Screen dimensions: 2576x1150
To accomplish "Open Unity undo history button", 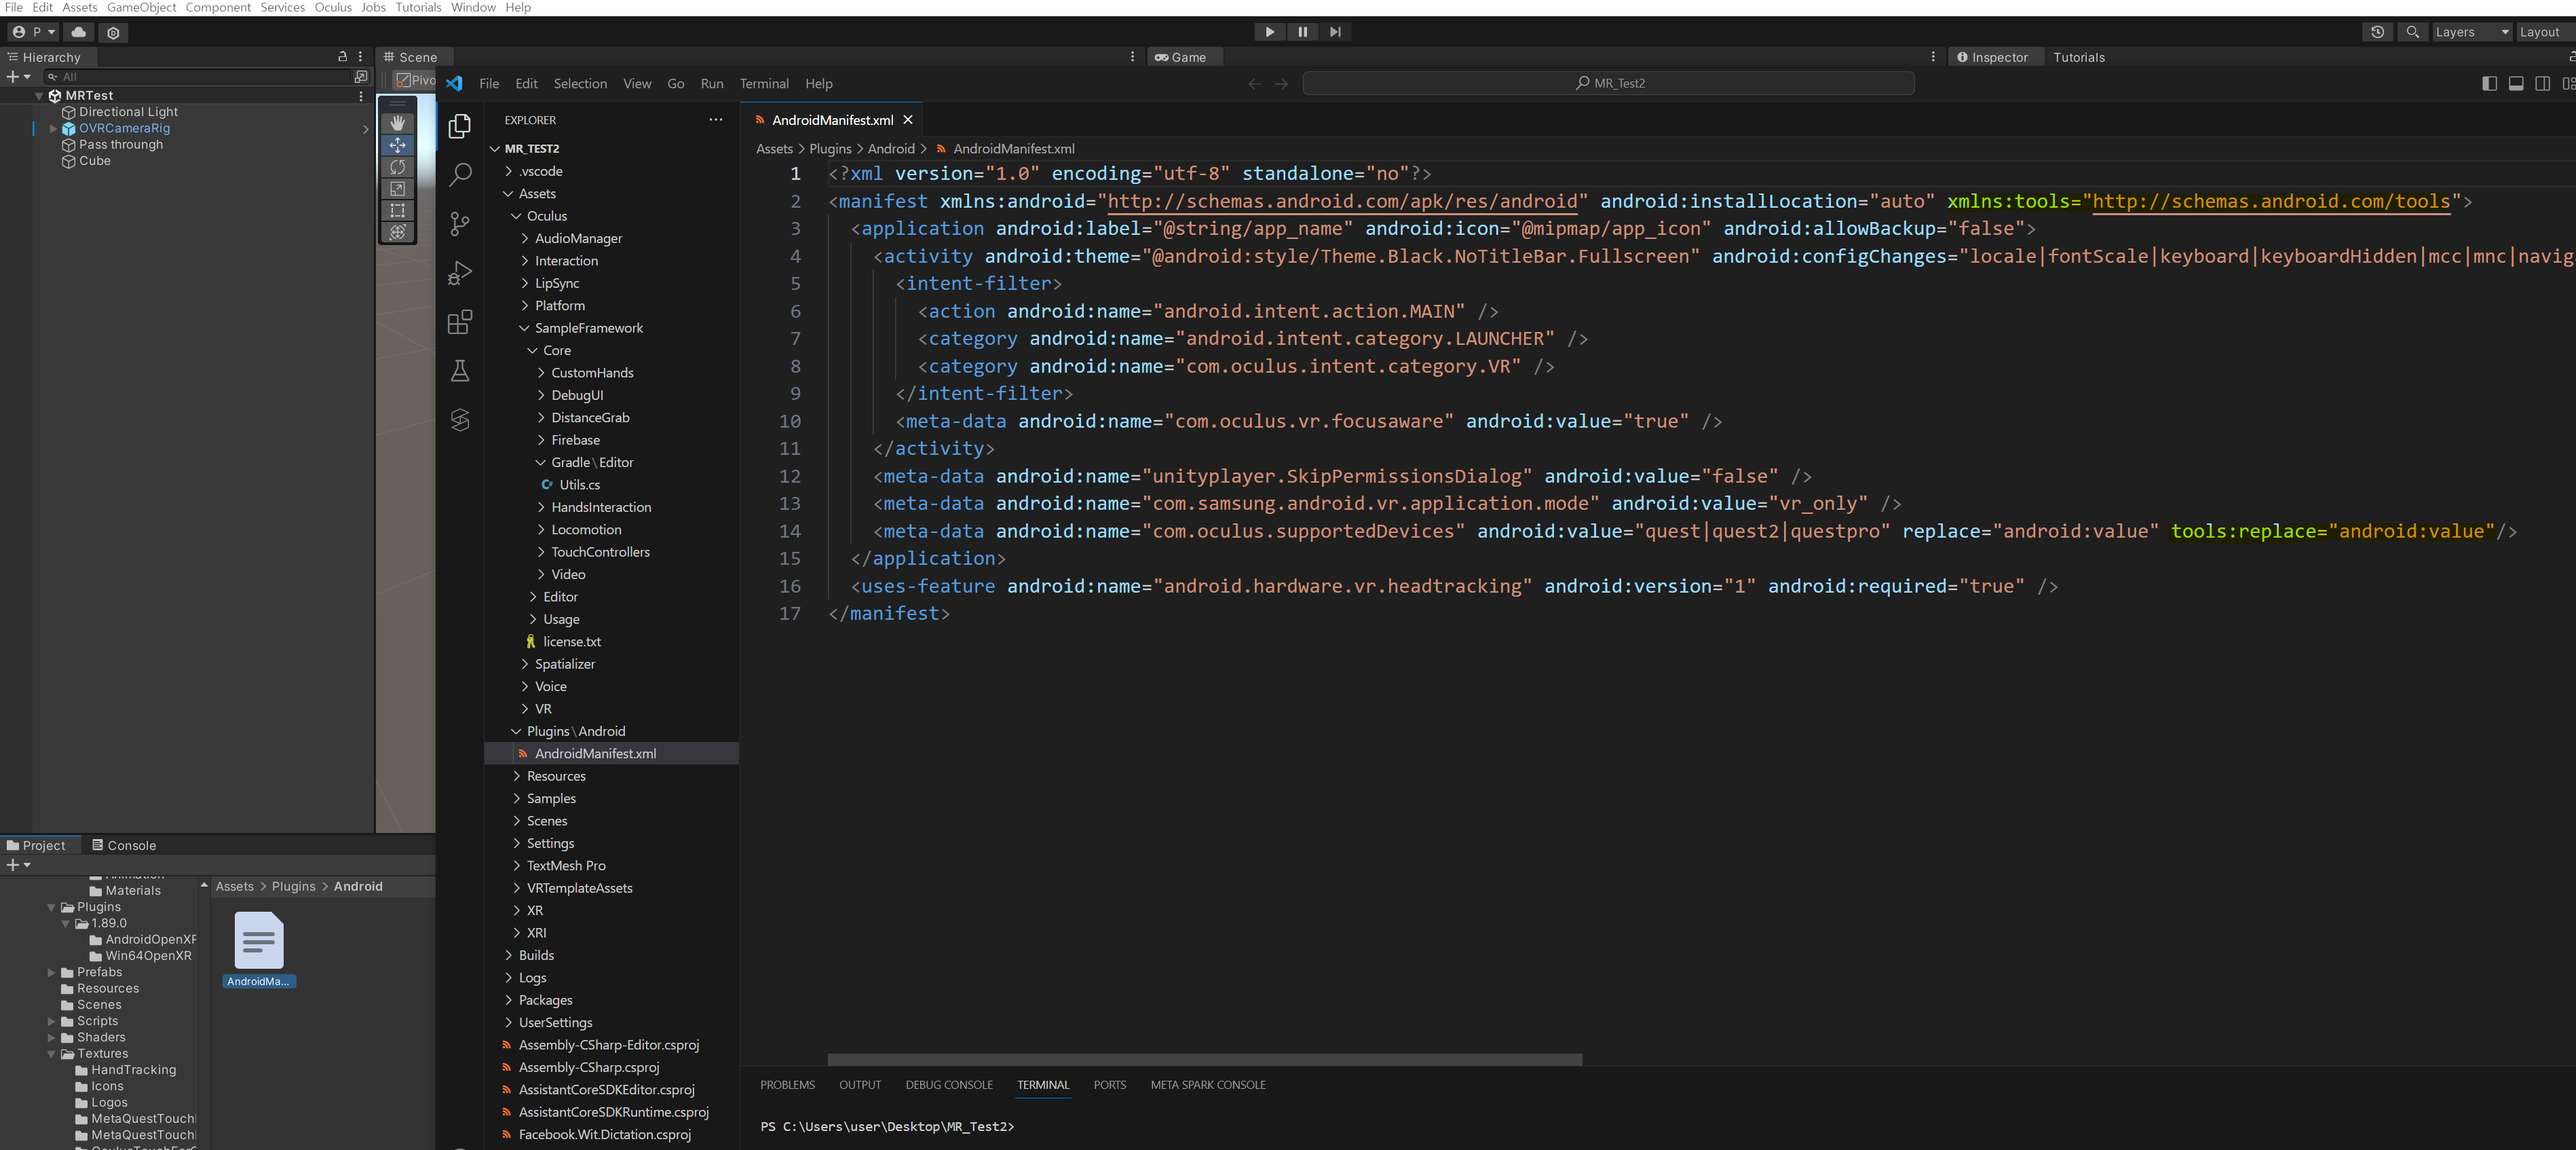I will pos(2377,32).
